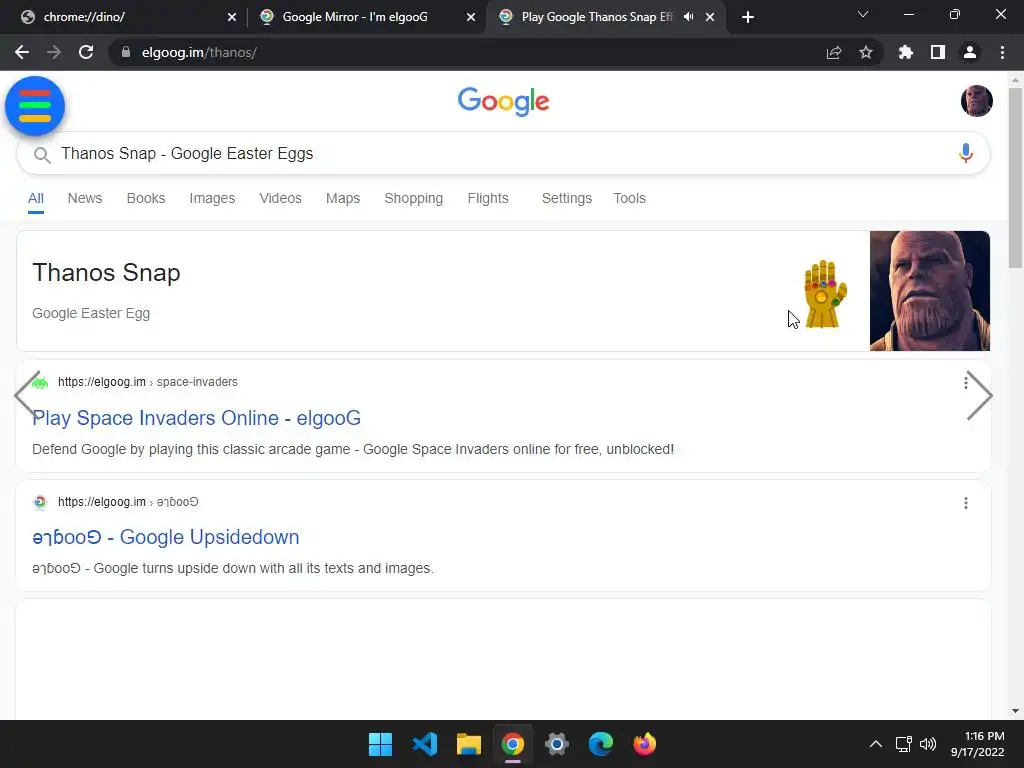This screenshot has width=1024, height=768.
Task: Switch to Google Mirror tab
Action: 367,17
